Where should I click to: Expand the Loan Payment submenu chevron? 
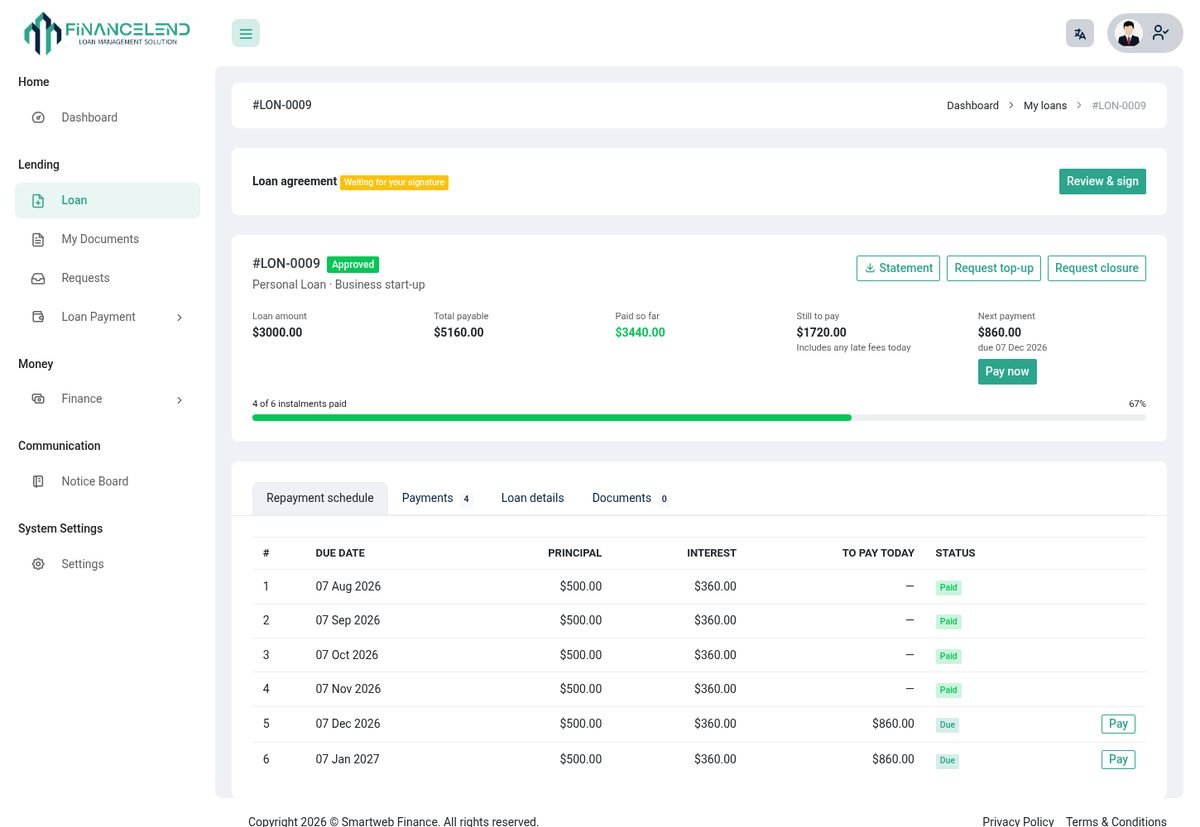click(179, 317)
